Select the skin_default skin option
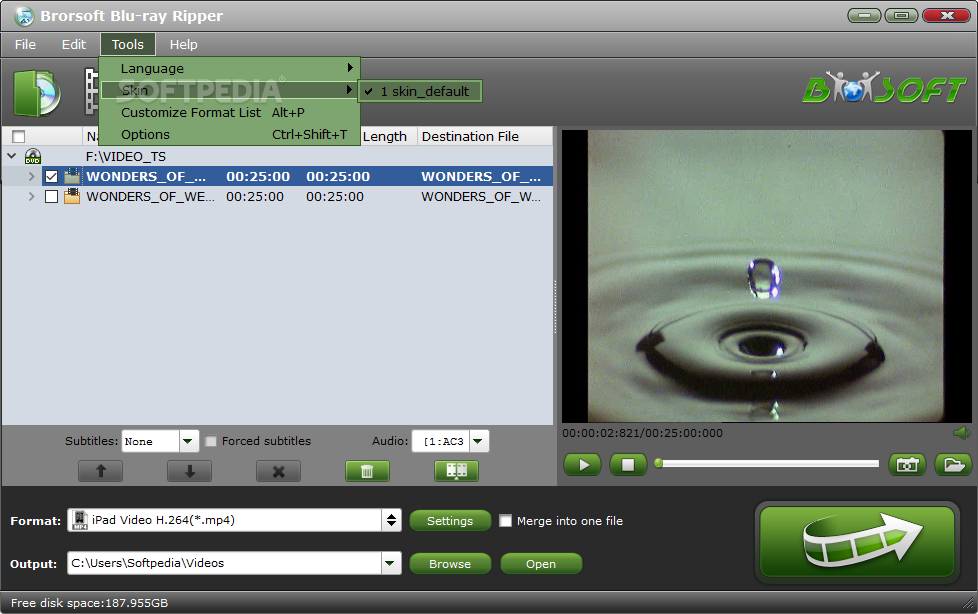Image resolution: width=978 pixels, height=614 pixels. (420, 91)
